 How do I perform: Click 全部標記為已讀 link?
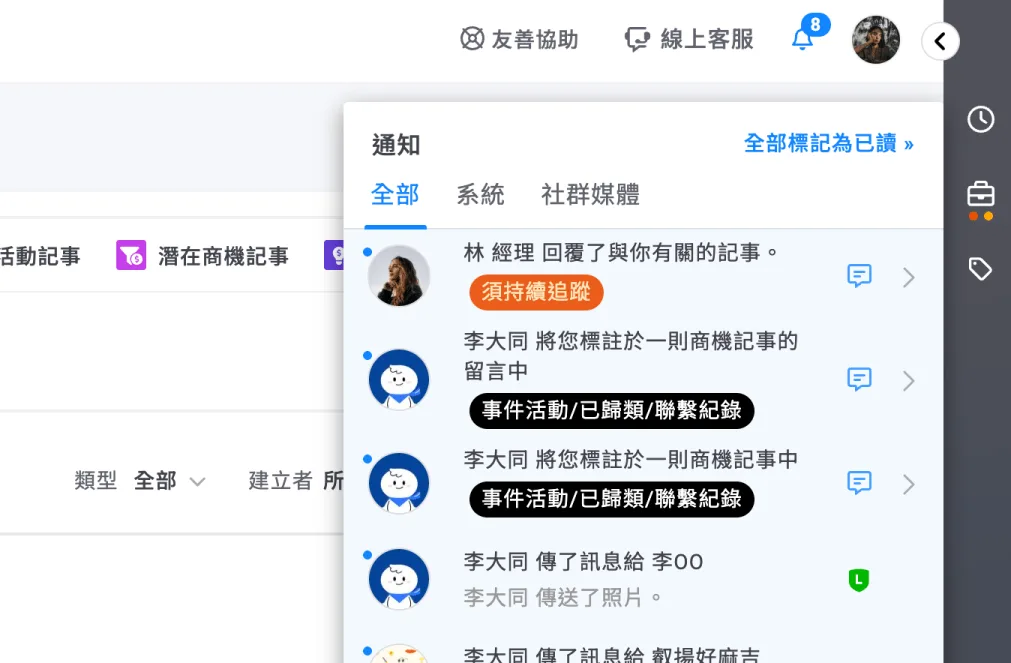pyautogui.click(x=829, y=143)
